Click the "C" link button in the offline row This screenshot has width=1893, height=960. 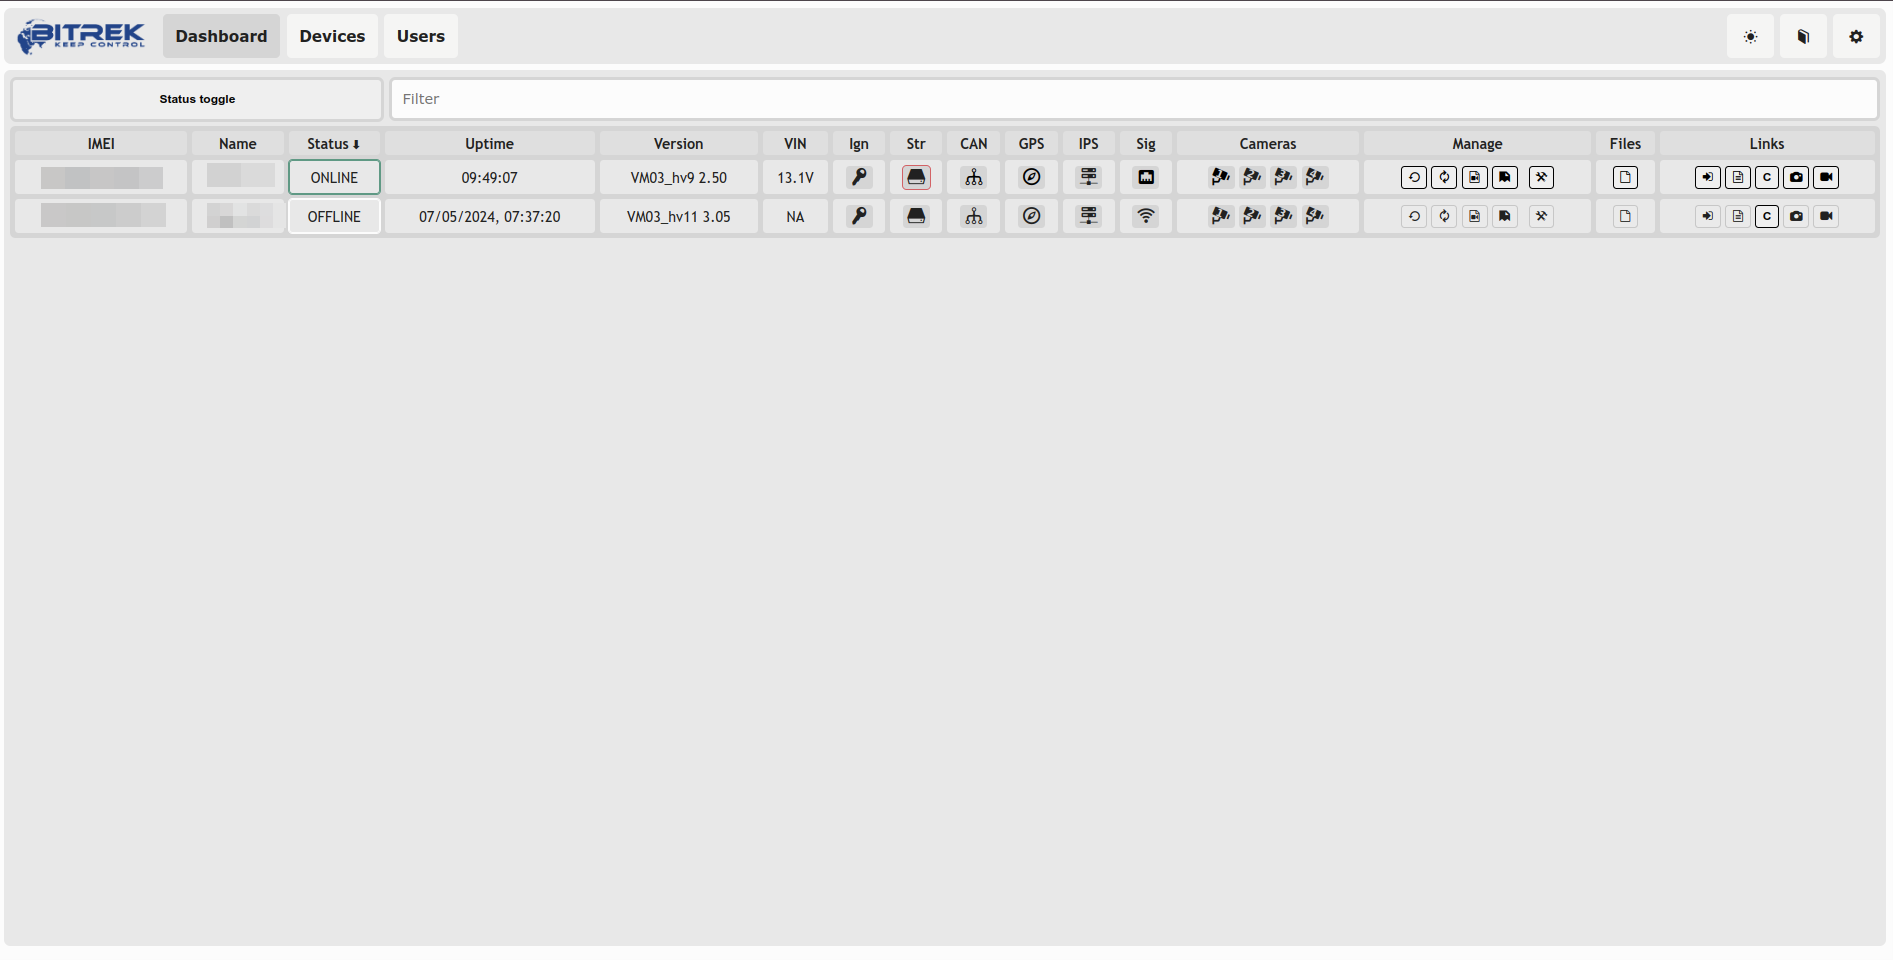coord(1767,216)
